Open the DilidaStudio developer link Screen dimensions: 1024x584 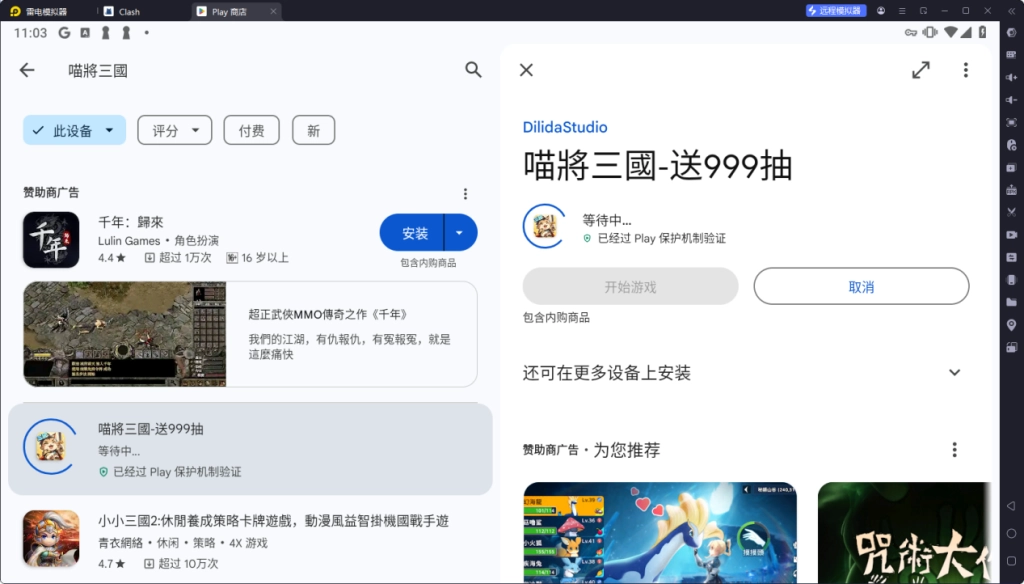click(565, 127)
